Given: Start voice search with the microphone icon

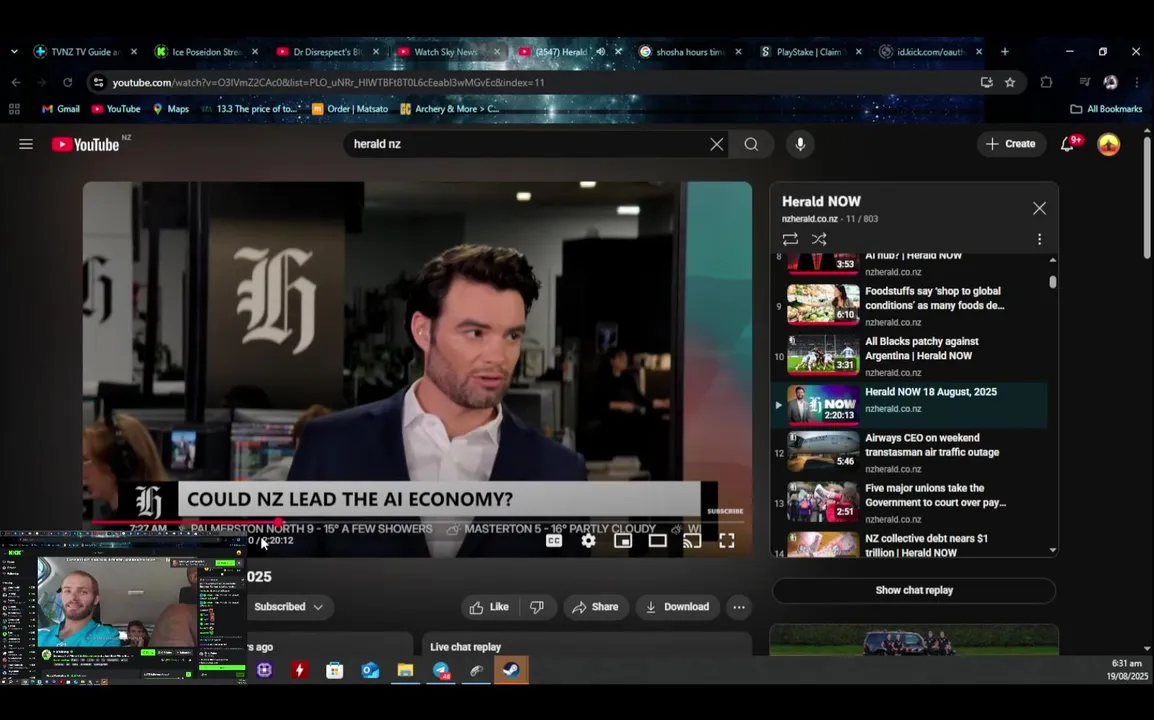Looking at the screenshot, I should tap(800, 144).
